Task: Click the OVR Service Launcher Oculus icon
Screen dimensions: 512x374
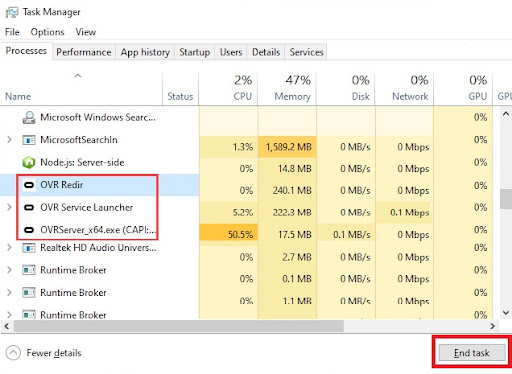Action: pyautogui.click(x=29, y=208)
